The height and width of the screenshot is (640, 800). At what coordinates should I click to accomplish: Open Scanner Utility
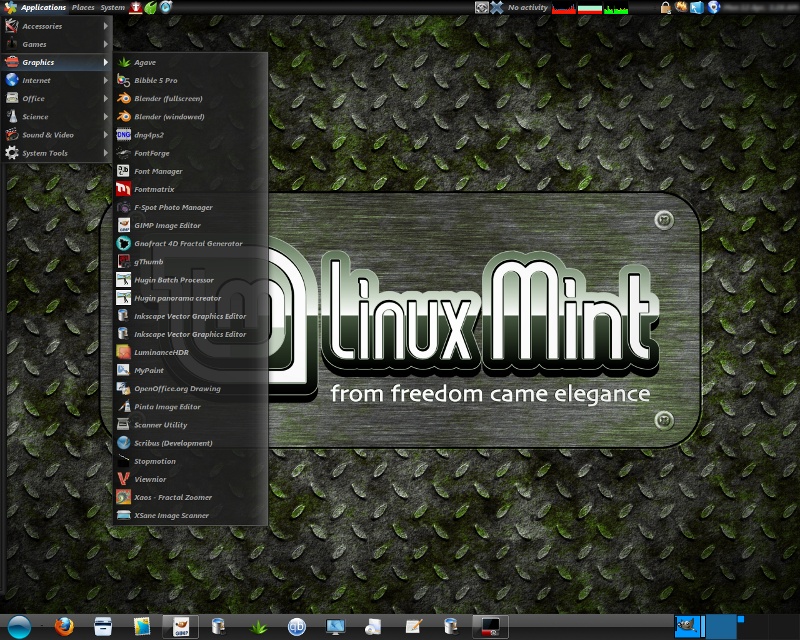(x=190, y=425)
